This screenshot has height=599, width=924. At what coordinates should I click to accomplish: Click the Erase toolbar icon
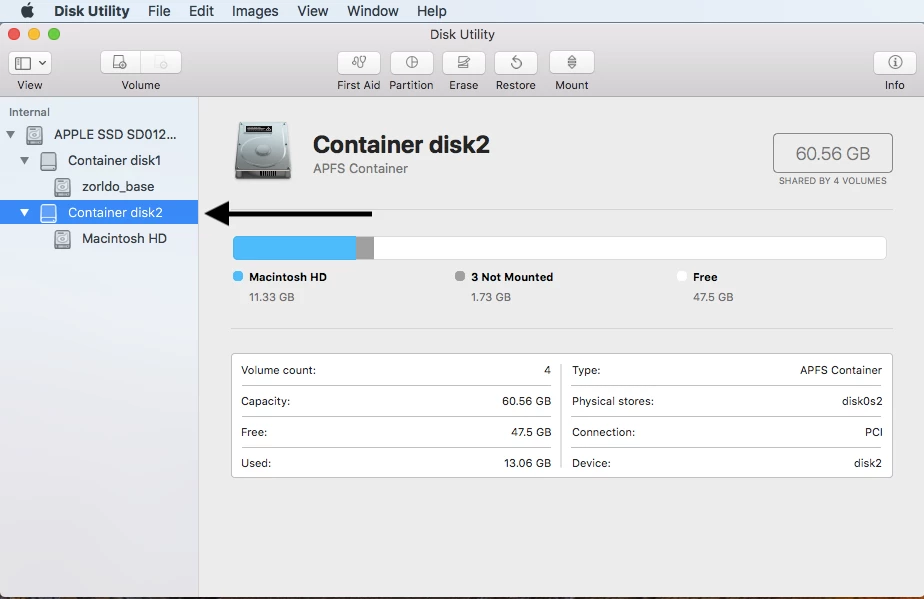point(464,62)
